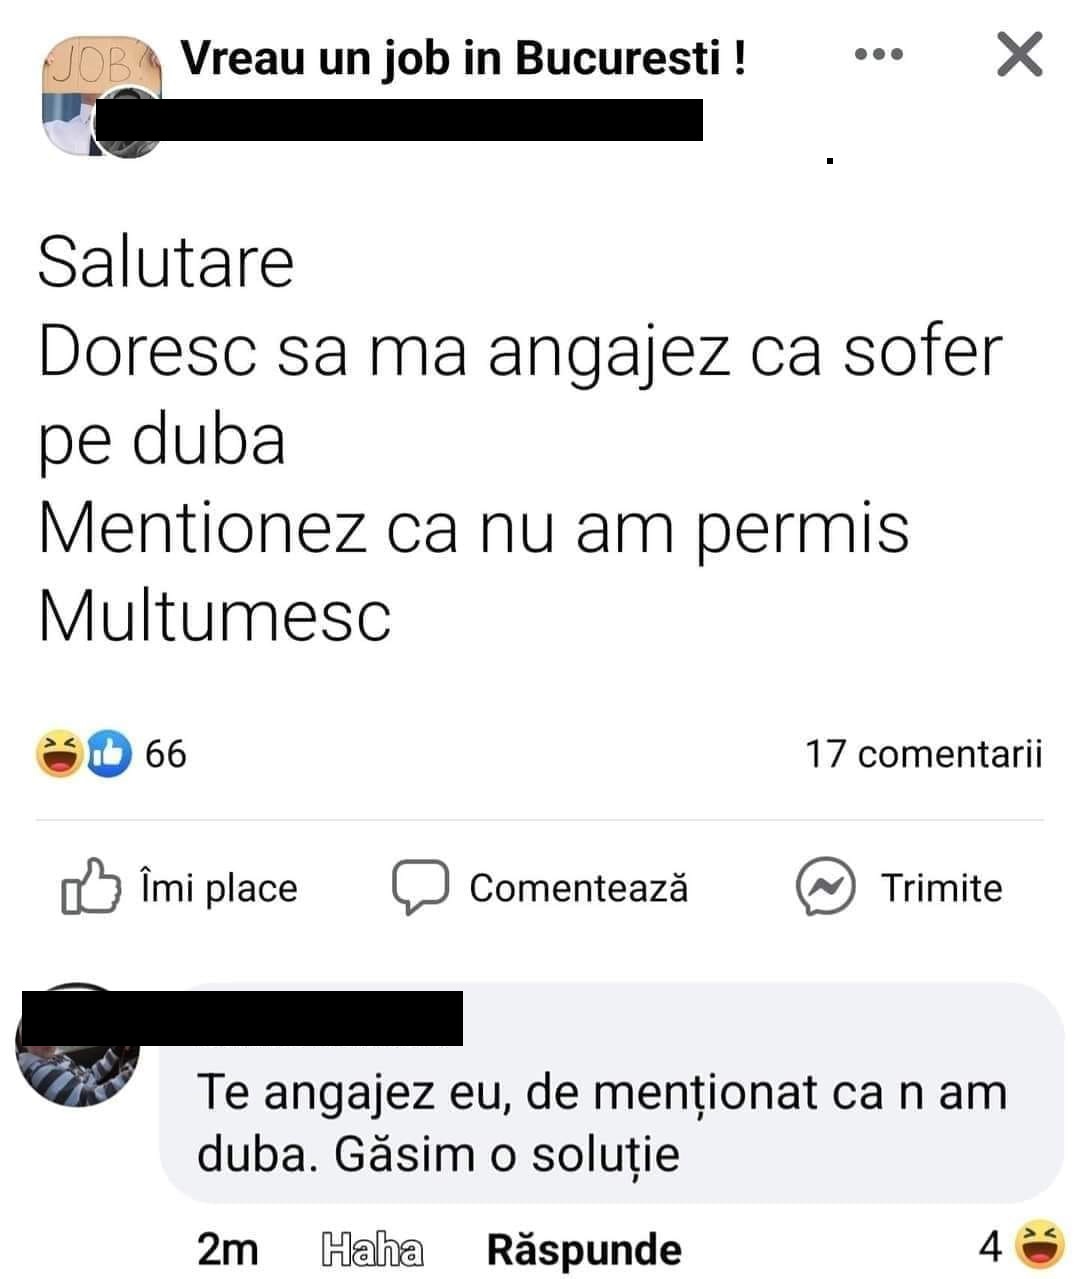Click the laughing reaction emoji beside 66

point(58,753)
